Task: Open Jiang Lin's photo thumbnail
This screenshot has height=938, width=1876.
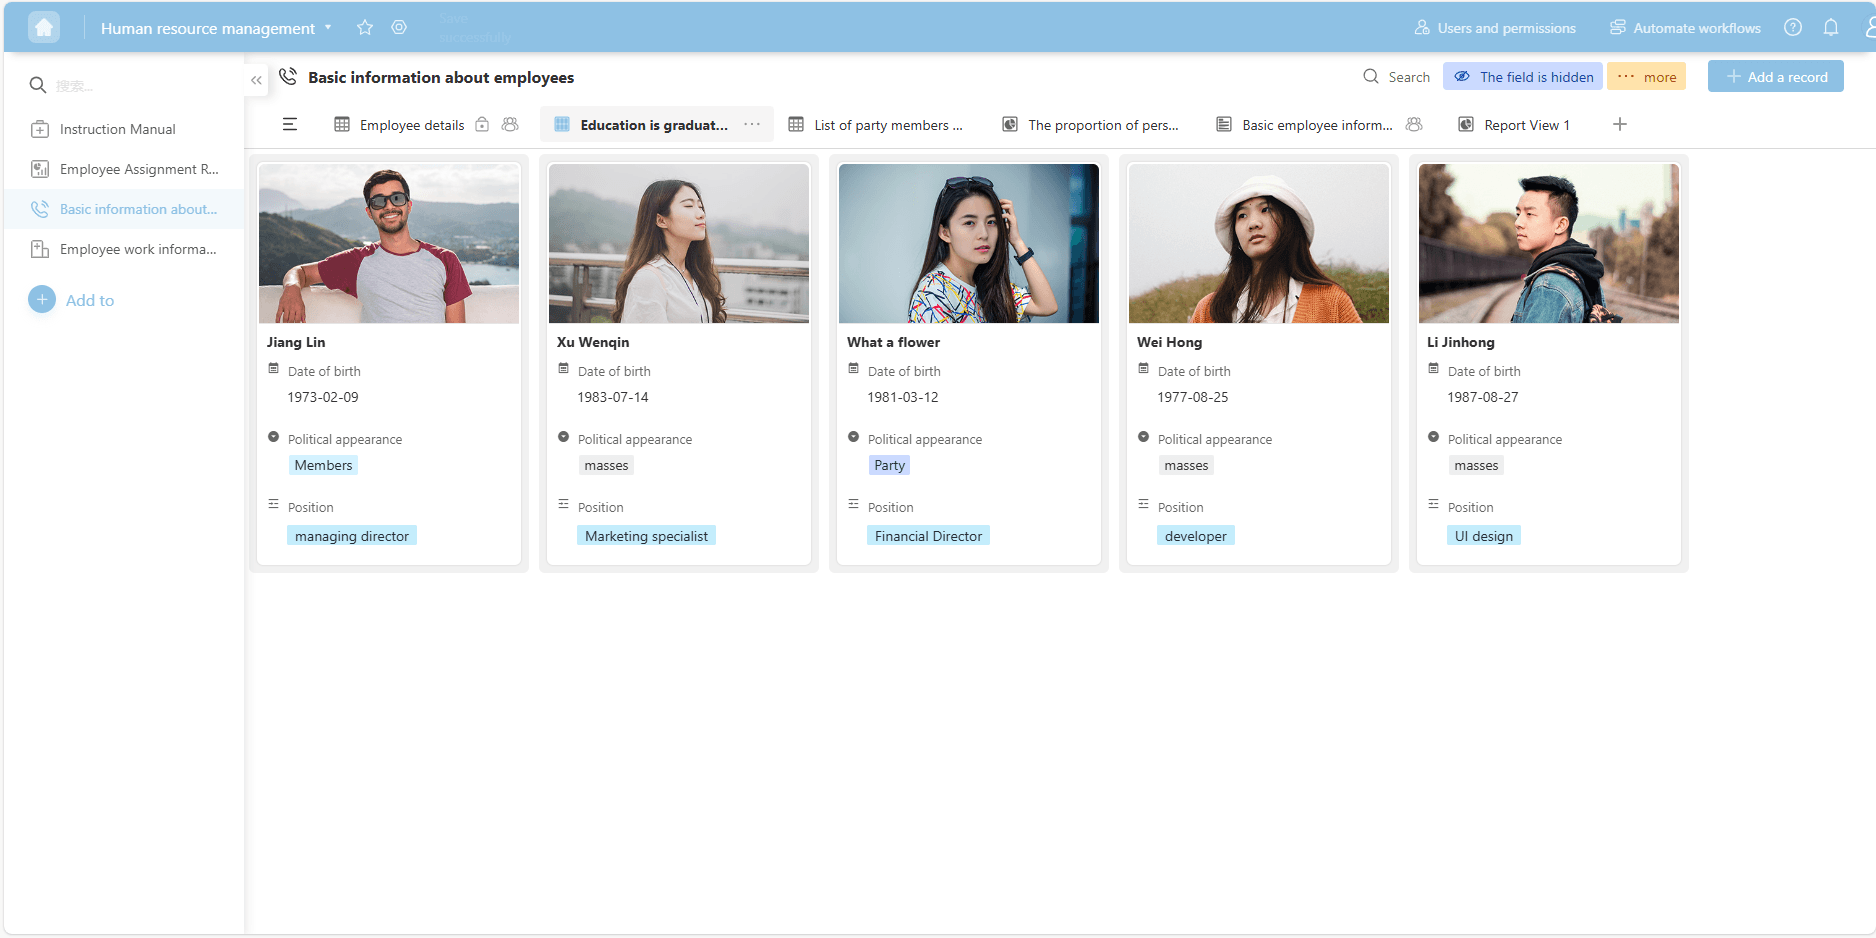Action: point(389,243)
